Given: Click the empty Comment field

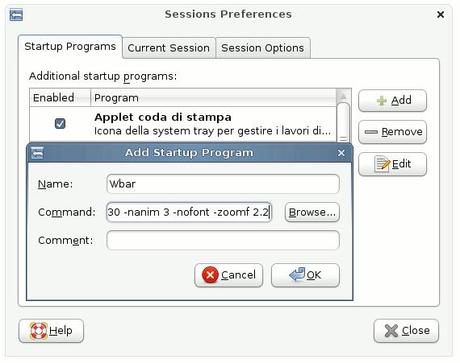Looking at the screenshot, I should 223,240.
